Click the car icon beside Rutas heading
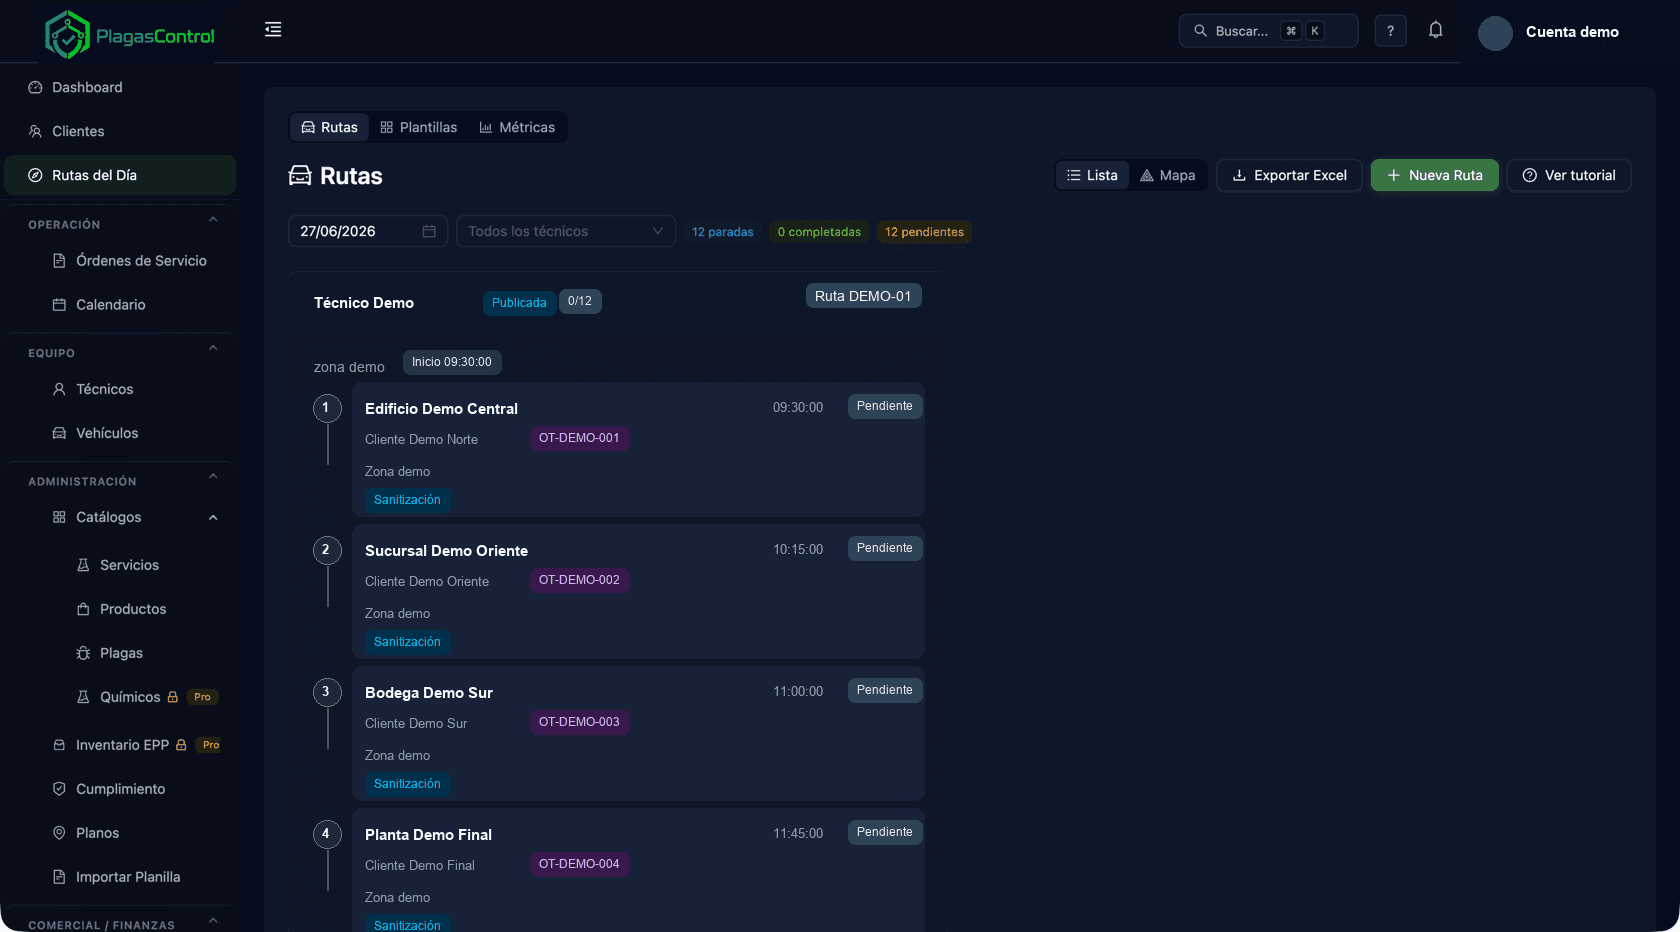 pos(300,176)
